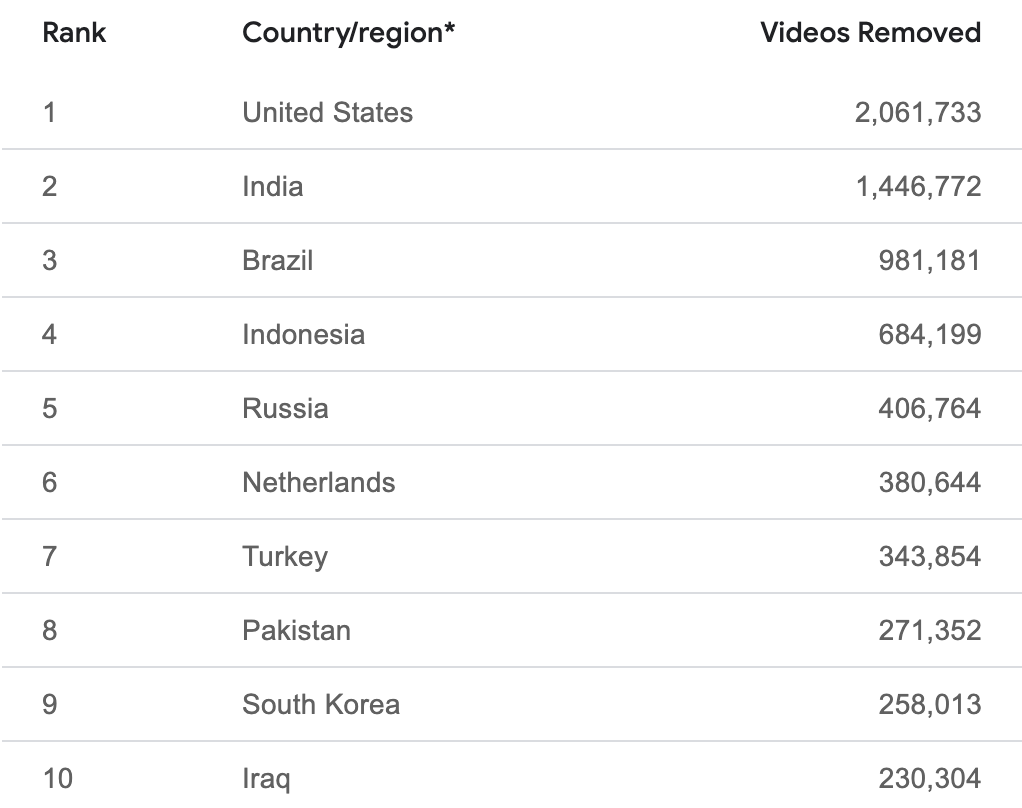Click the Russia country cell

click(285, 409)
